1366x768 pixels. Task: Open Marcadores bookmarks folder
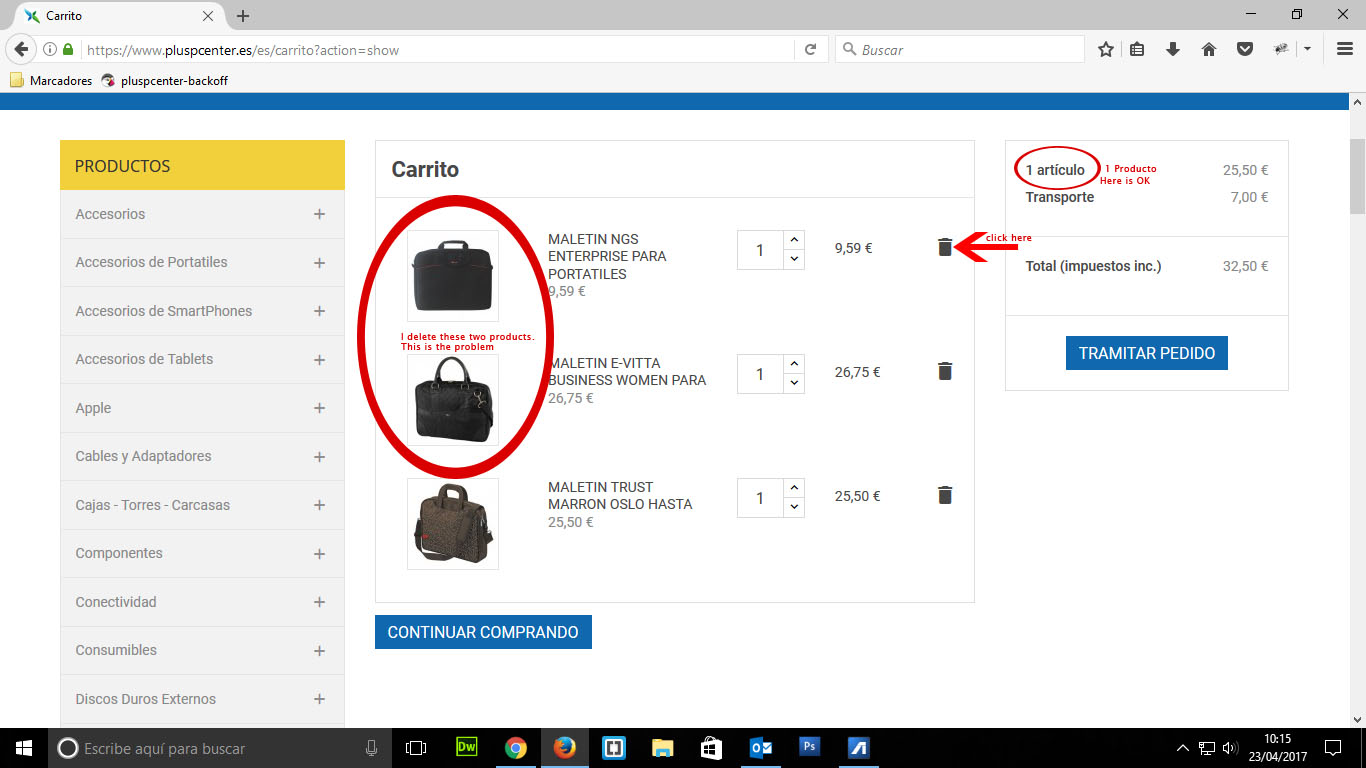click(x=51, y=80)
